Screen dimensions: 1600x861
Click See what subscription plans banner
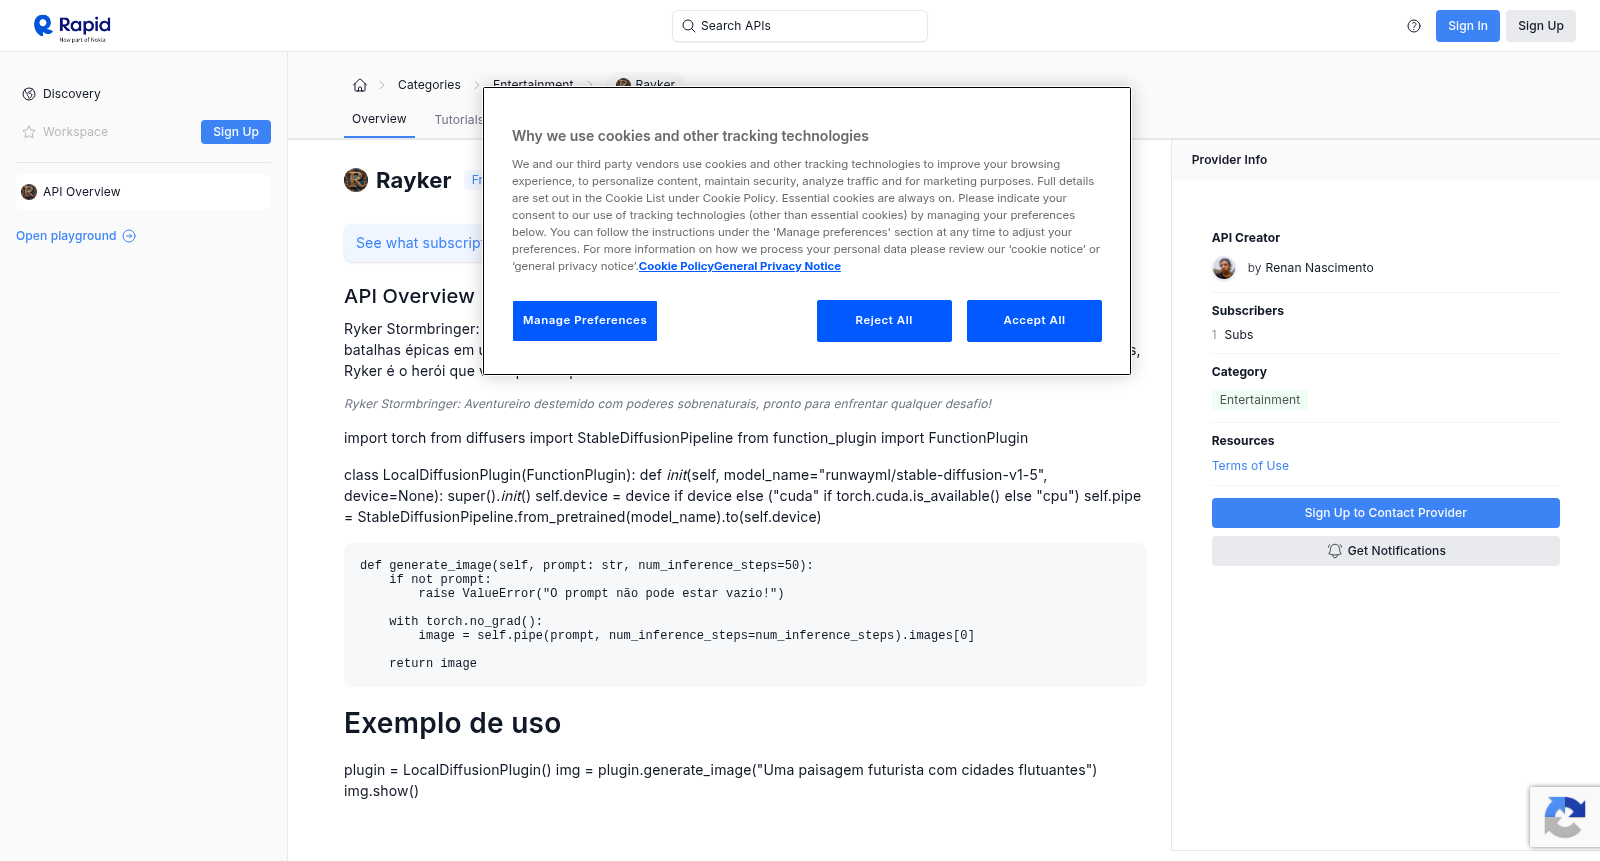click(414, 243)
